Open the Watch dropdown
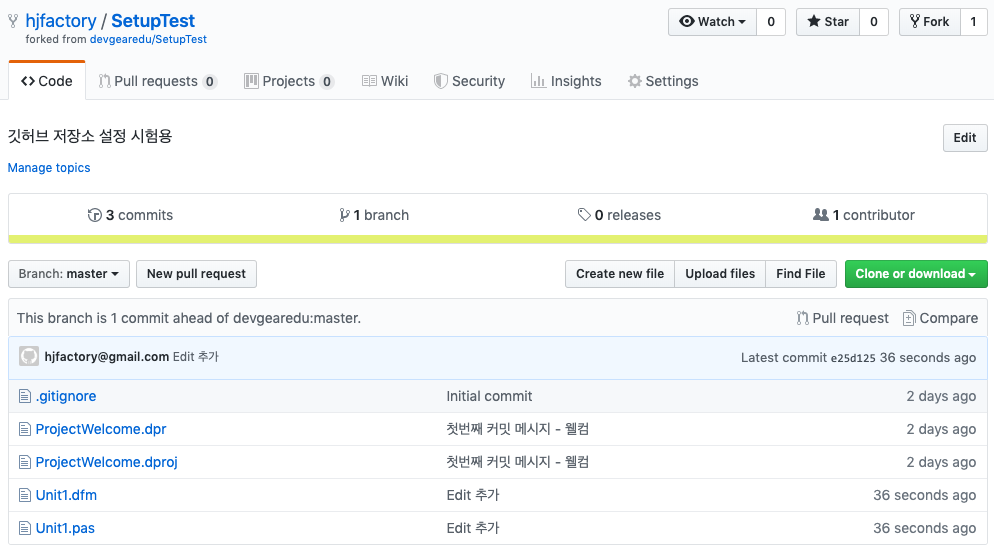The height and width of the screenshot is (554, 994). coord(712,22)
